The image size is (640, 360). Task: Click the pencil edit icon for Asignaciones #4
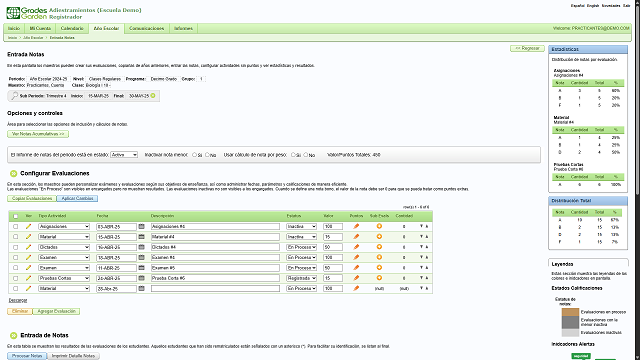28,226
